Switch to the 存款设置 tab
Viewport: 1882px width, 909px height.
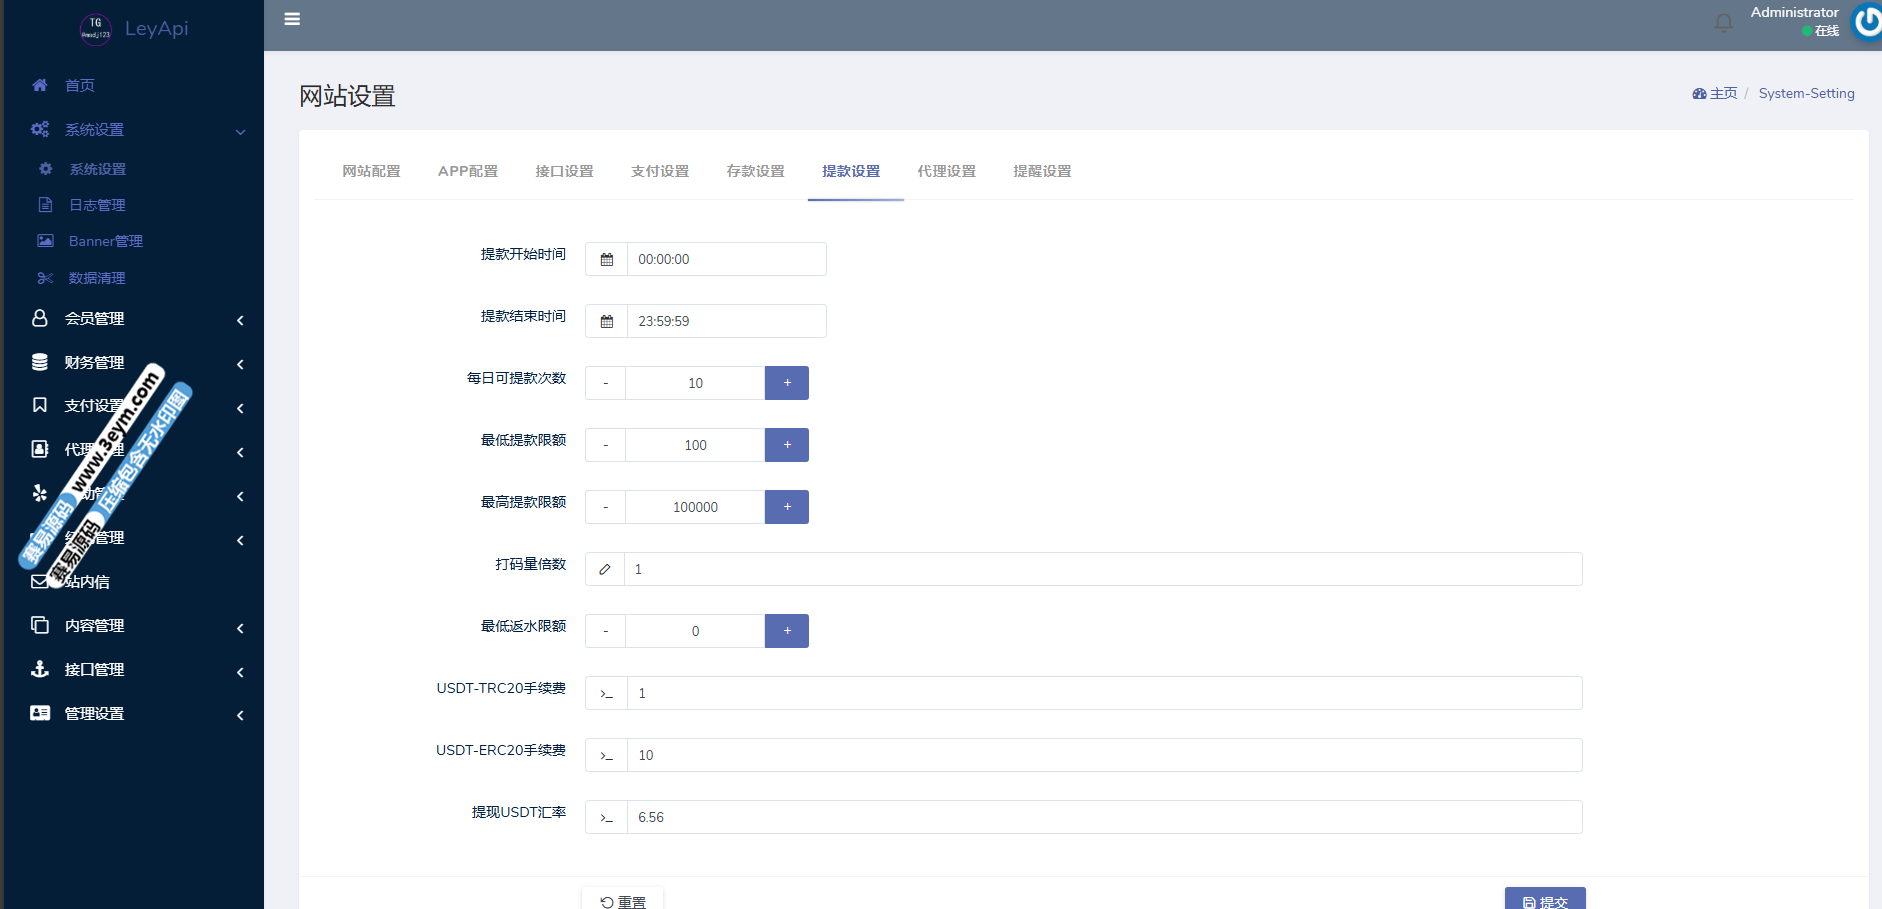(755, 171)
